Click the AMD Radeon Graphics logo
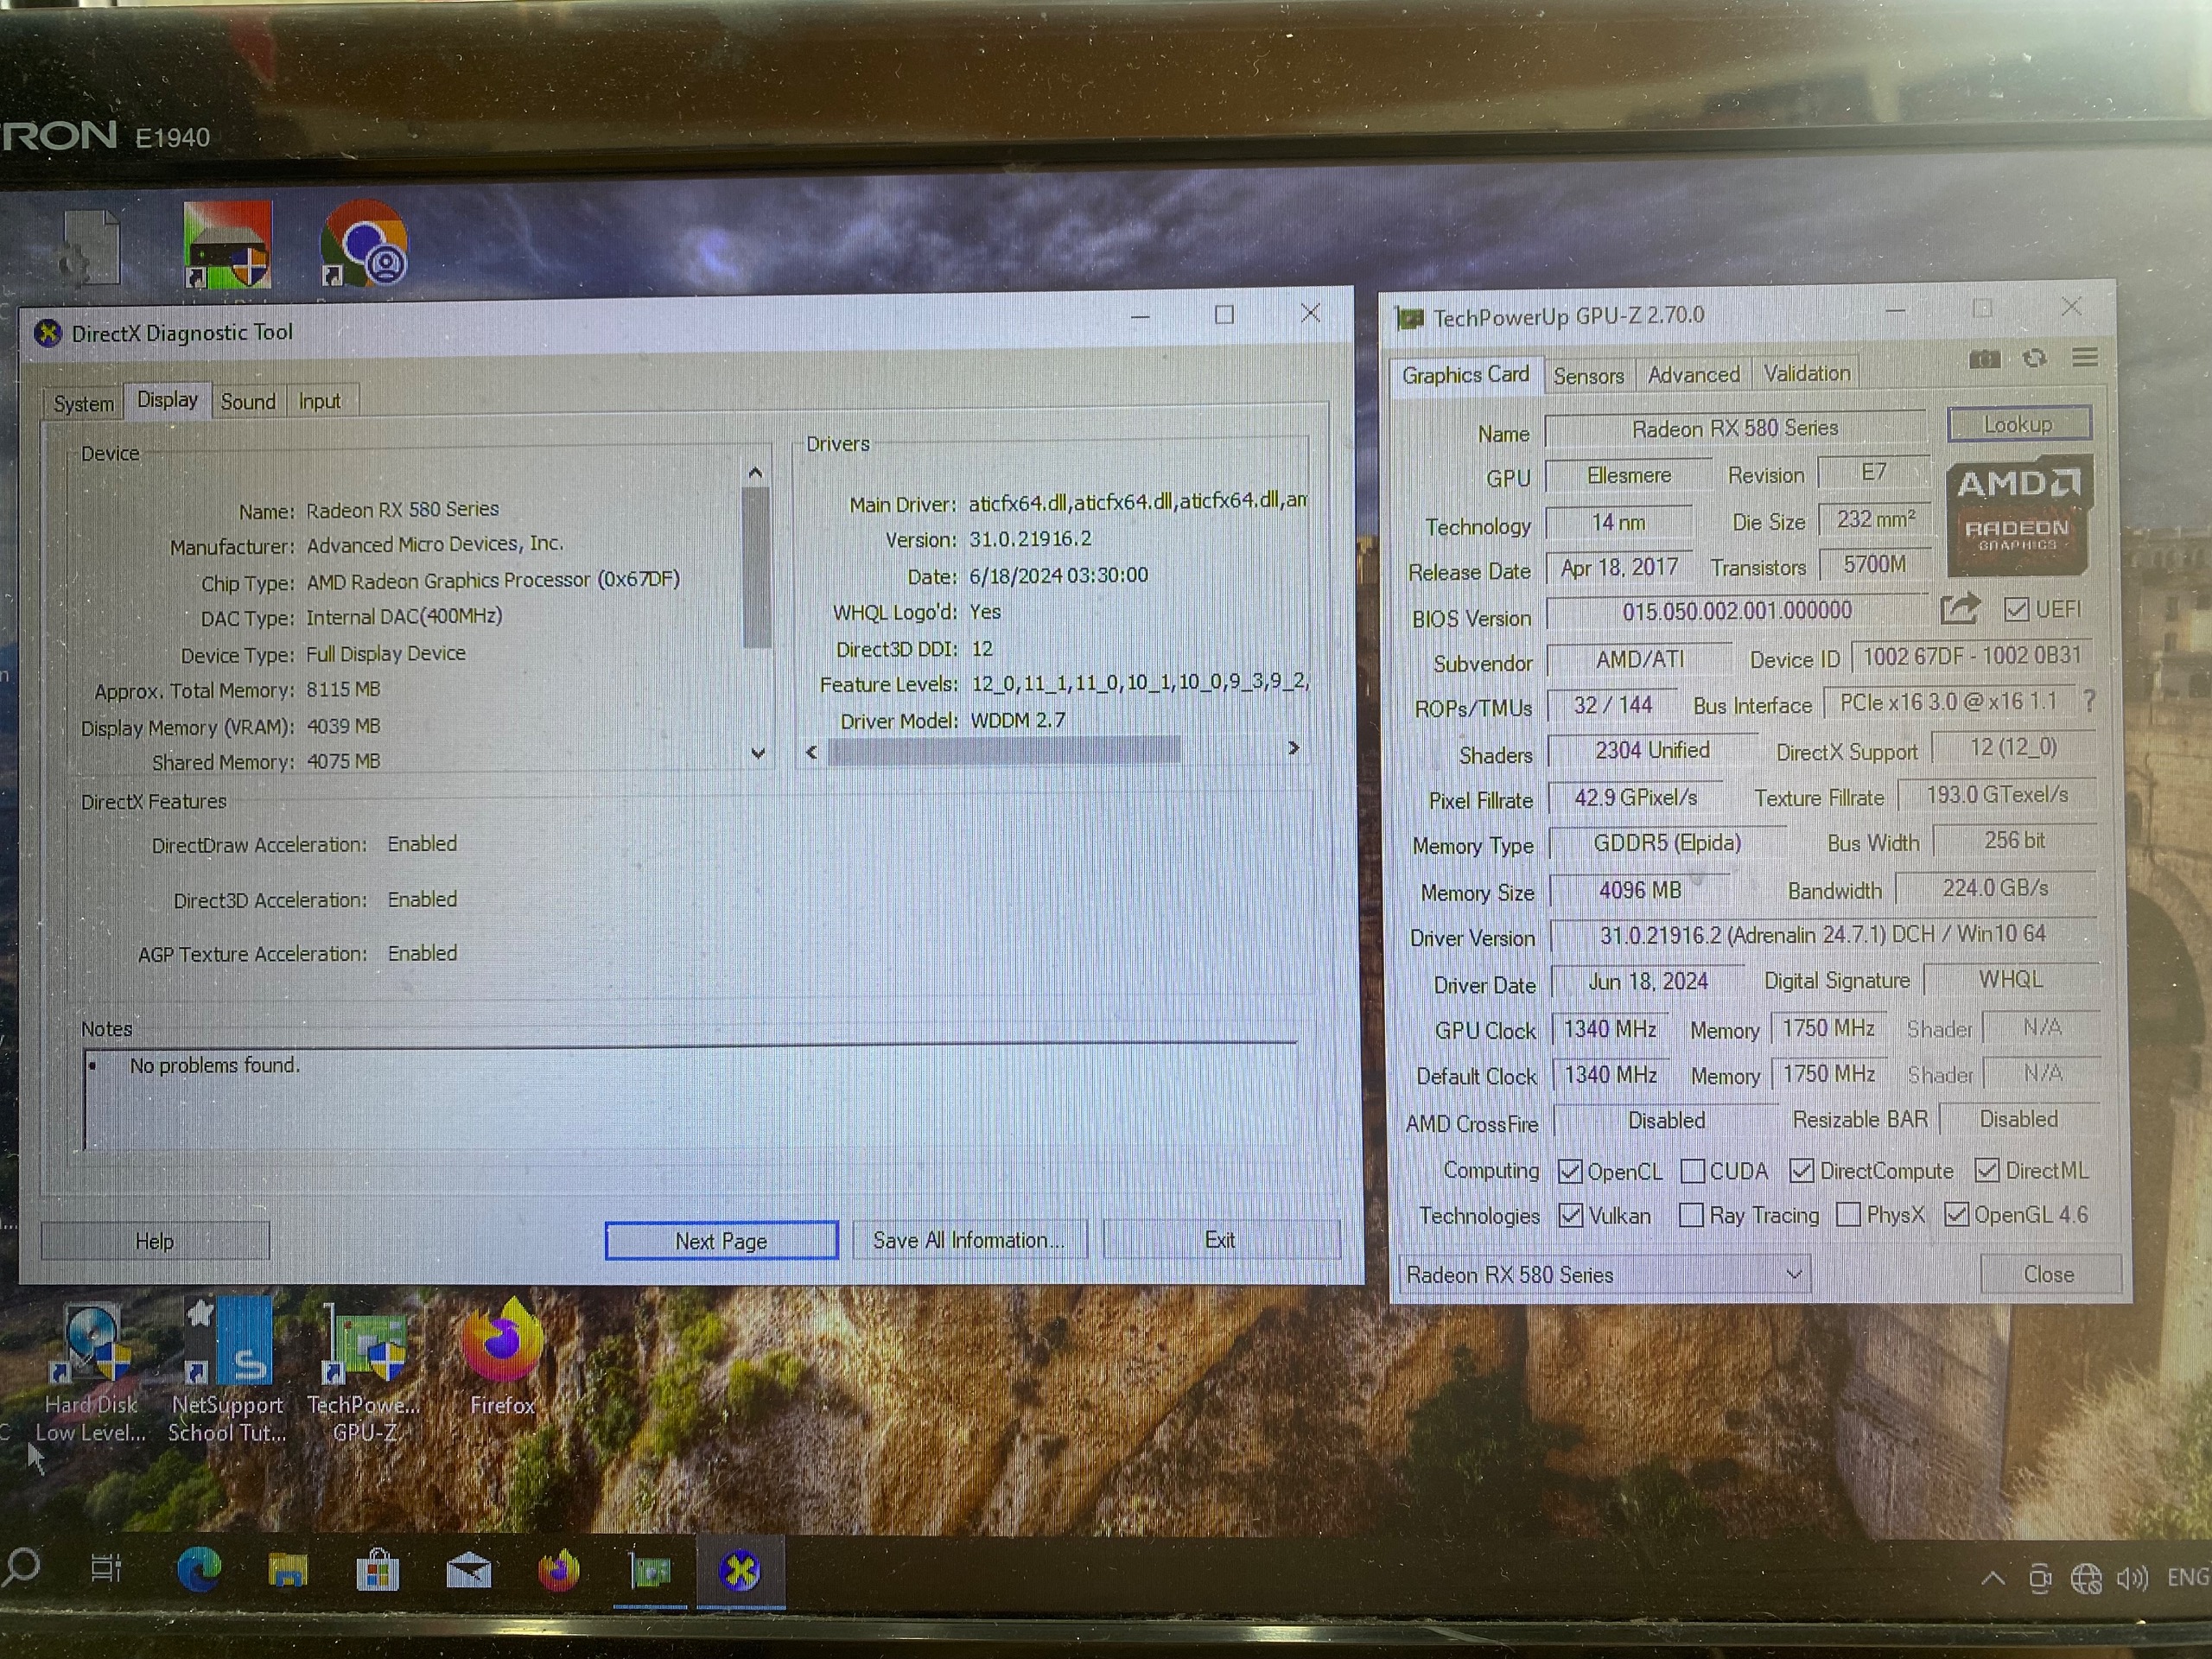 (2018, 515)
